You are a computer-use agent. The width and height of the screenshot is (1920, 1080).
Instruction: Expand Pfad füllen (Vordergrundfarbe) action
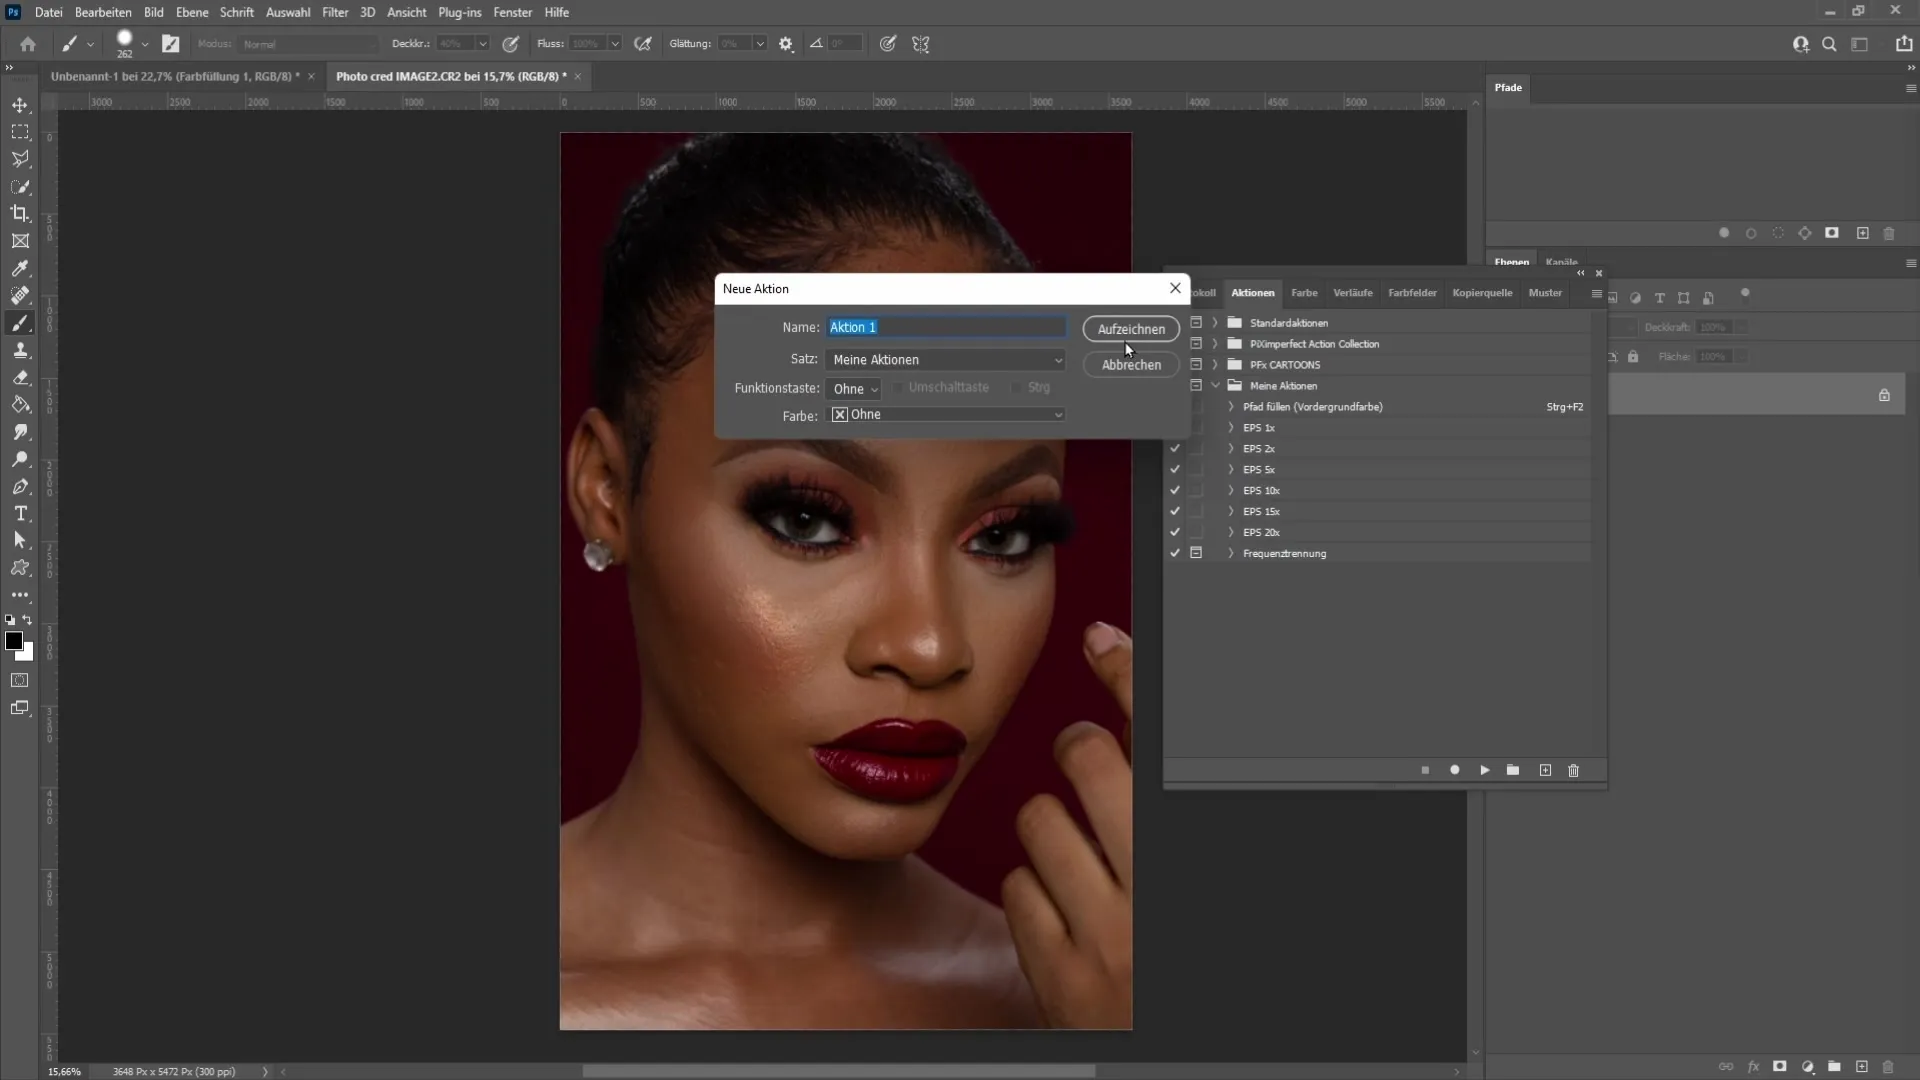[1231, 407]
